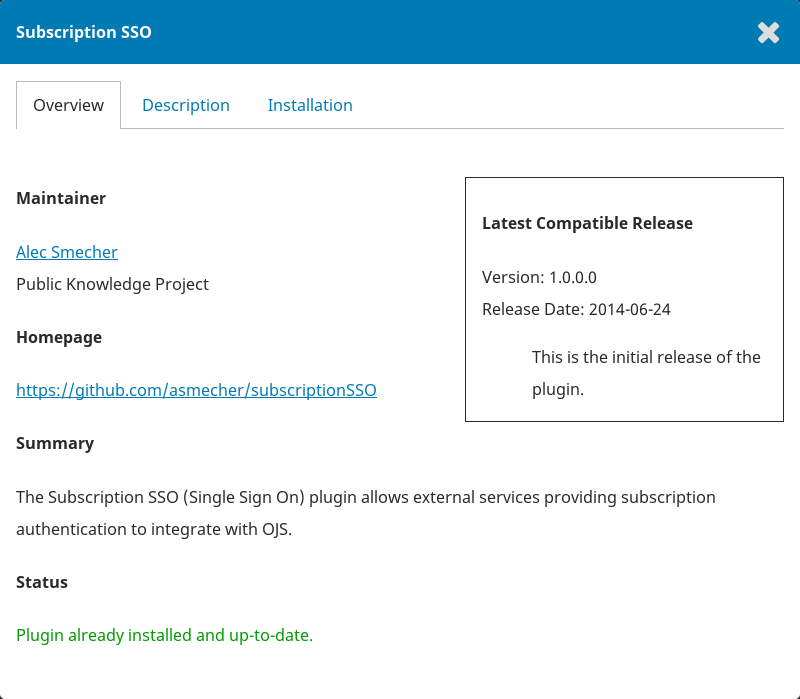
Task: Open the Description tab
Action: click(x=186, y=105)
